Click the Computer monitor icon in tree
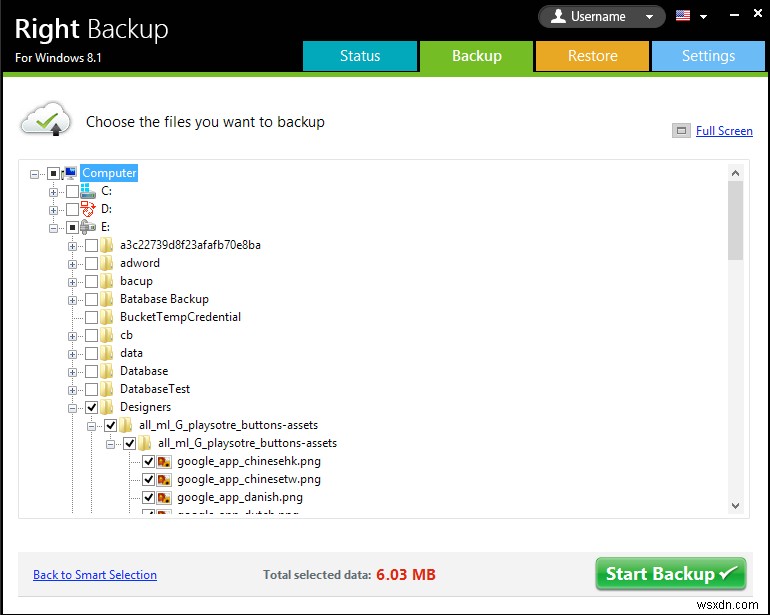 point(71,173)
